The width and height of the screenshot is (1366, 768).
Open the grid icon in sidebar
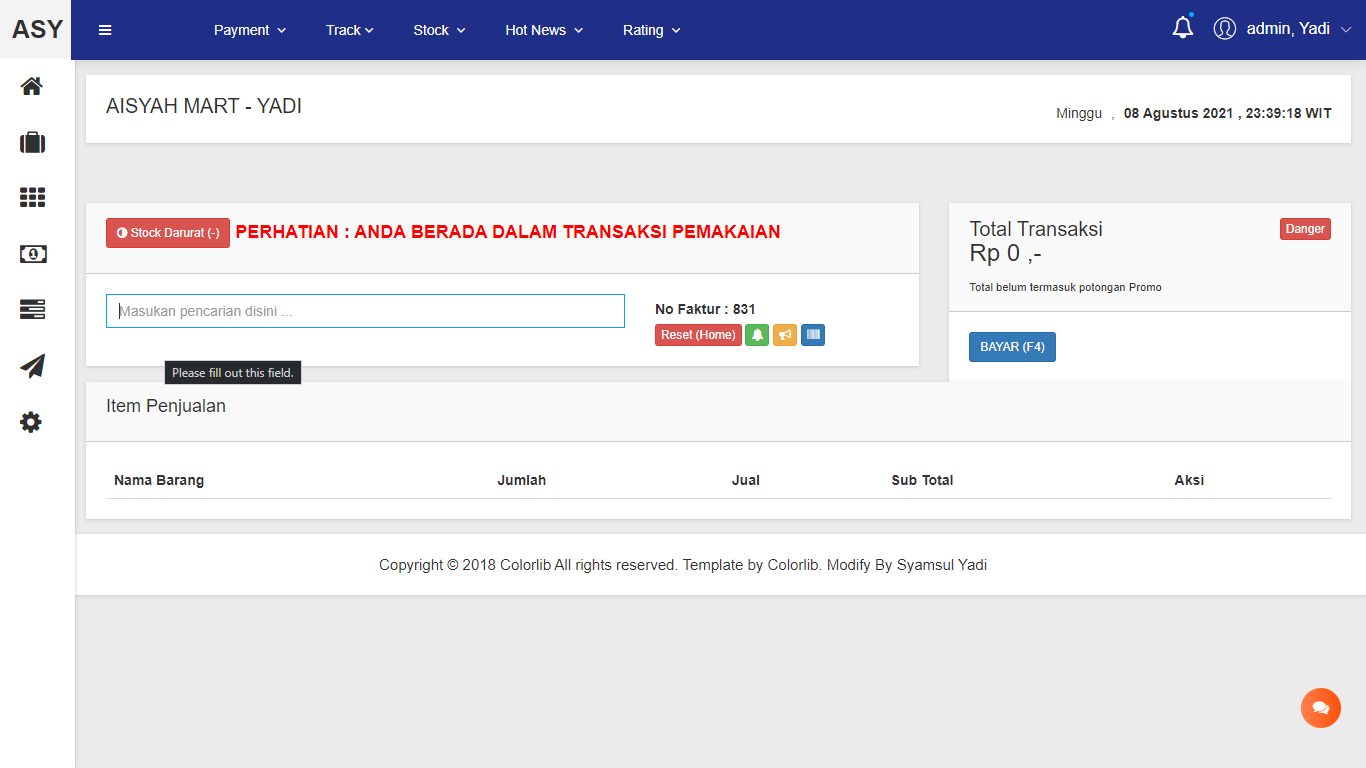[x=32, y=198]
